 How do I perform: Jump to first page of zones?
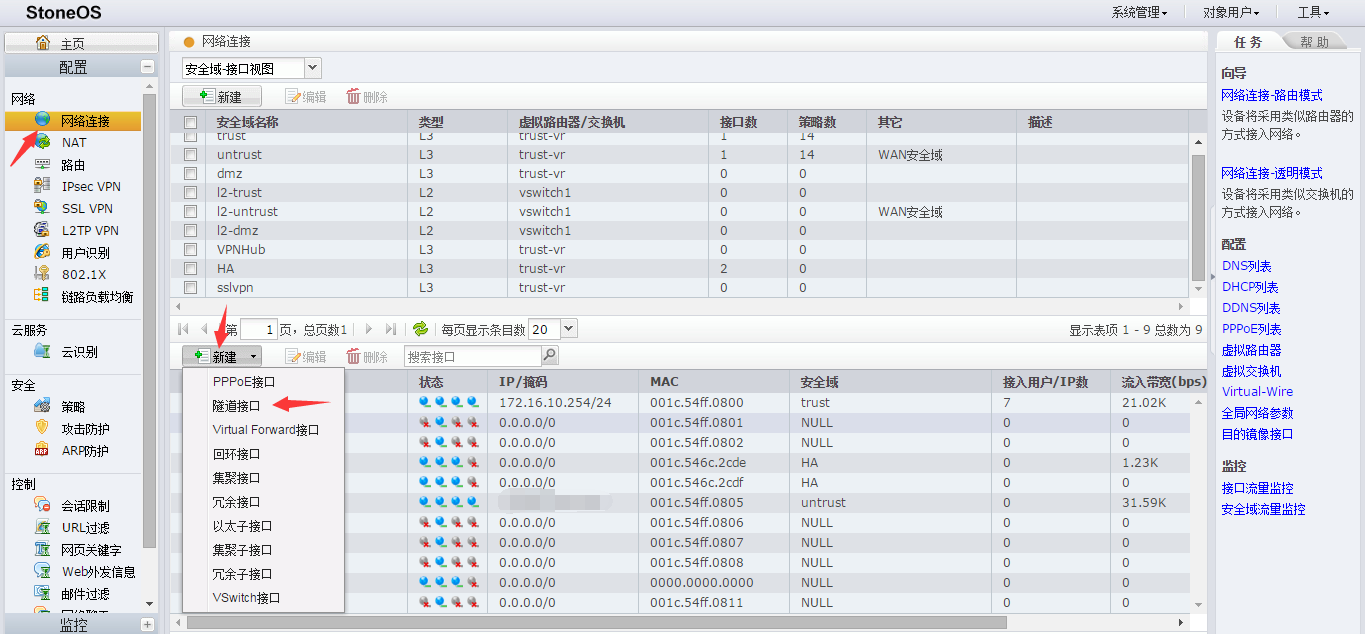click(183, 329)
